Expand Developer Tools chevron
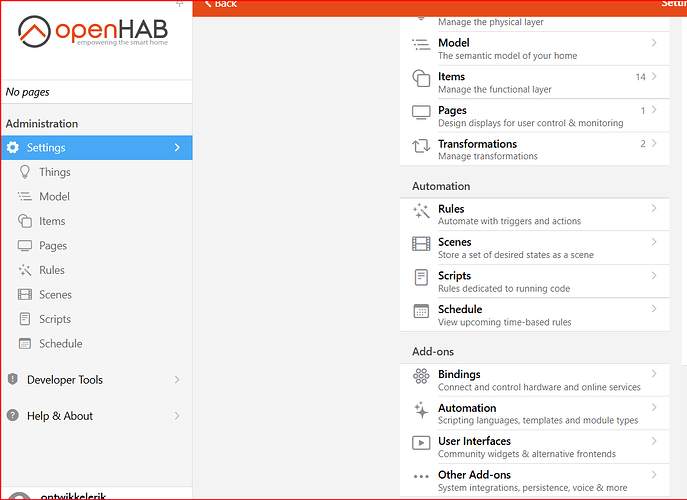 point(177,379)
